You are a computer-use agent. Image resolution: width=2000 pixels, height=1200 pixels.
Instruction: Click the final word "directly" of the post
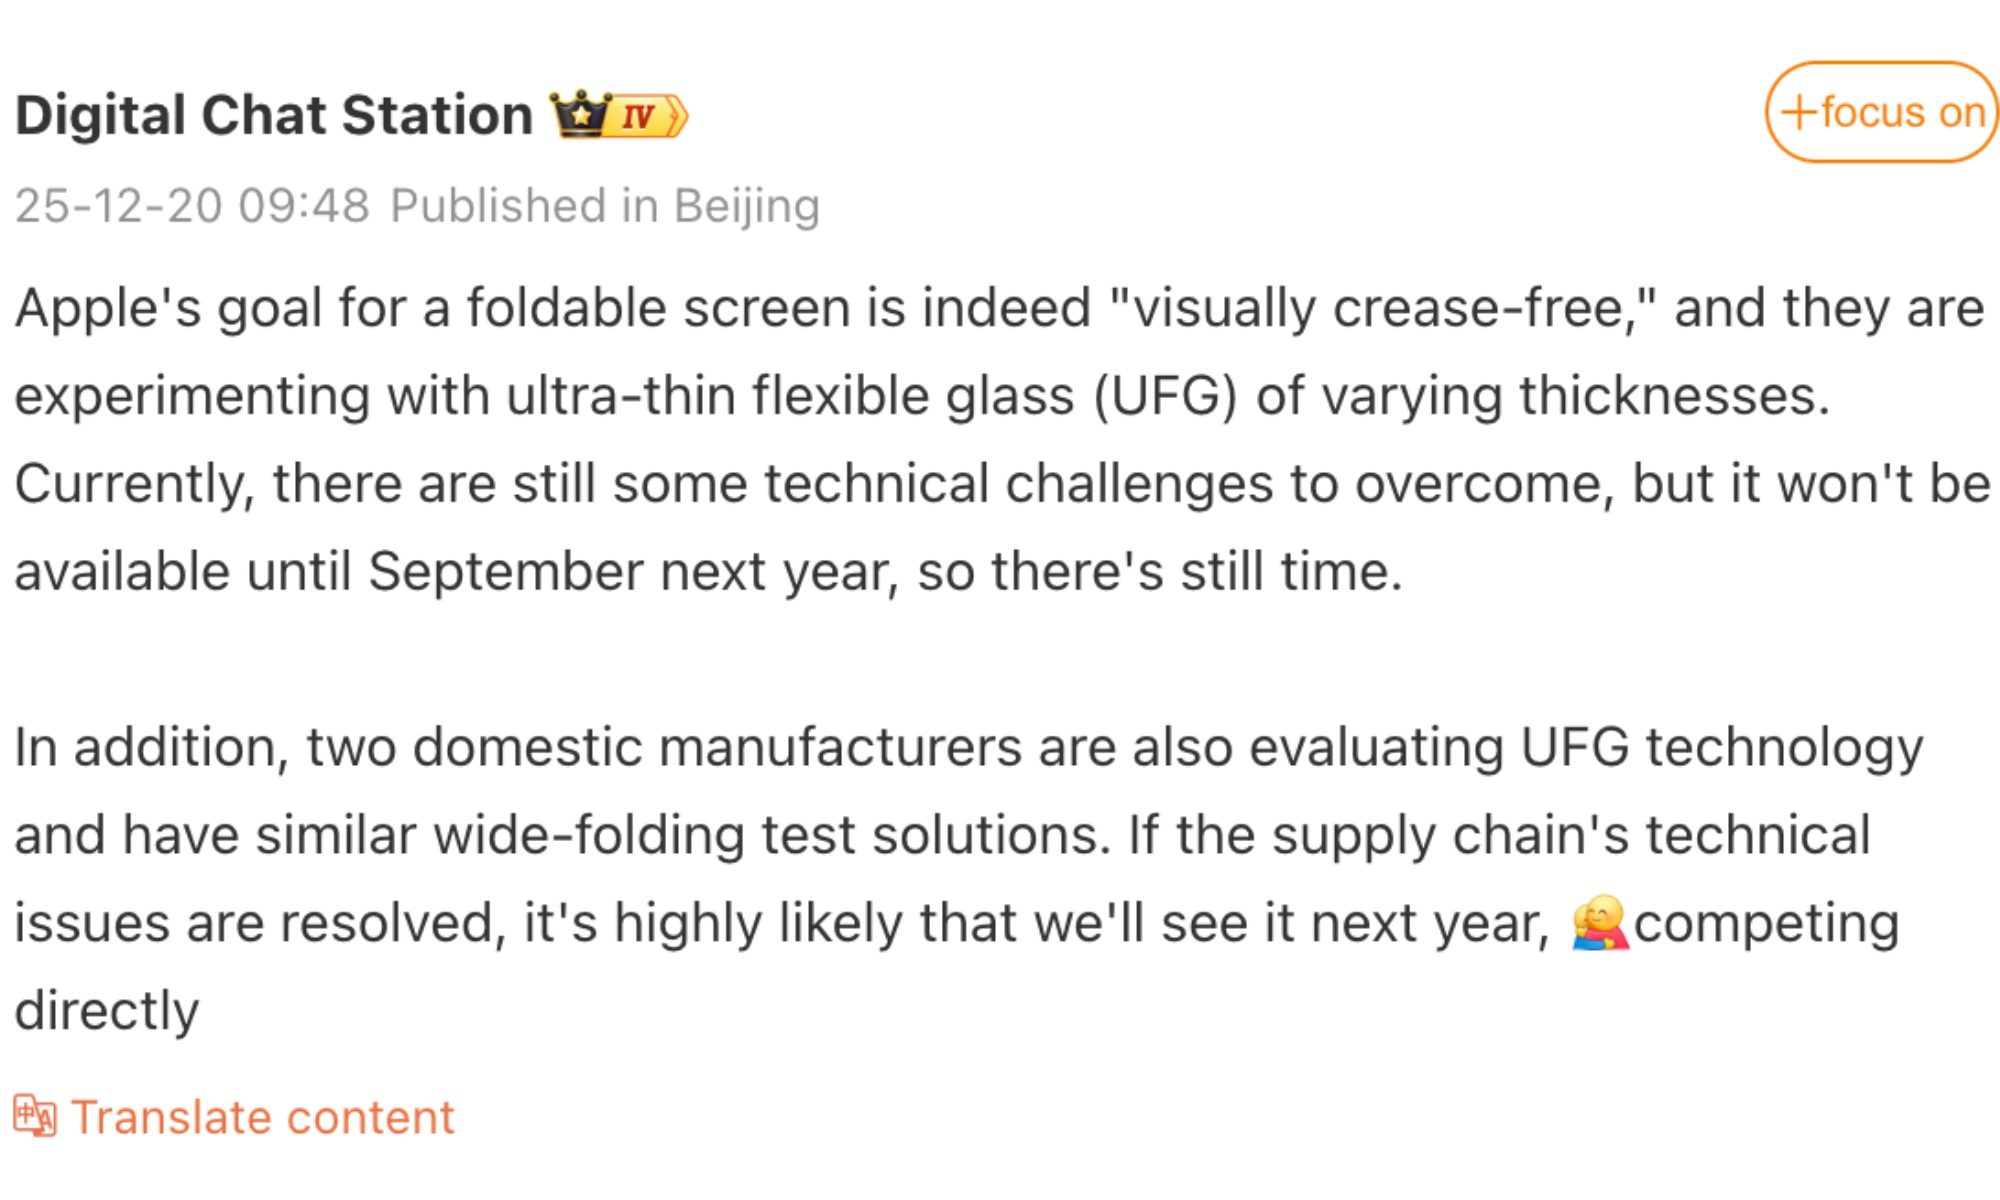[107, 1010]
